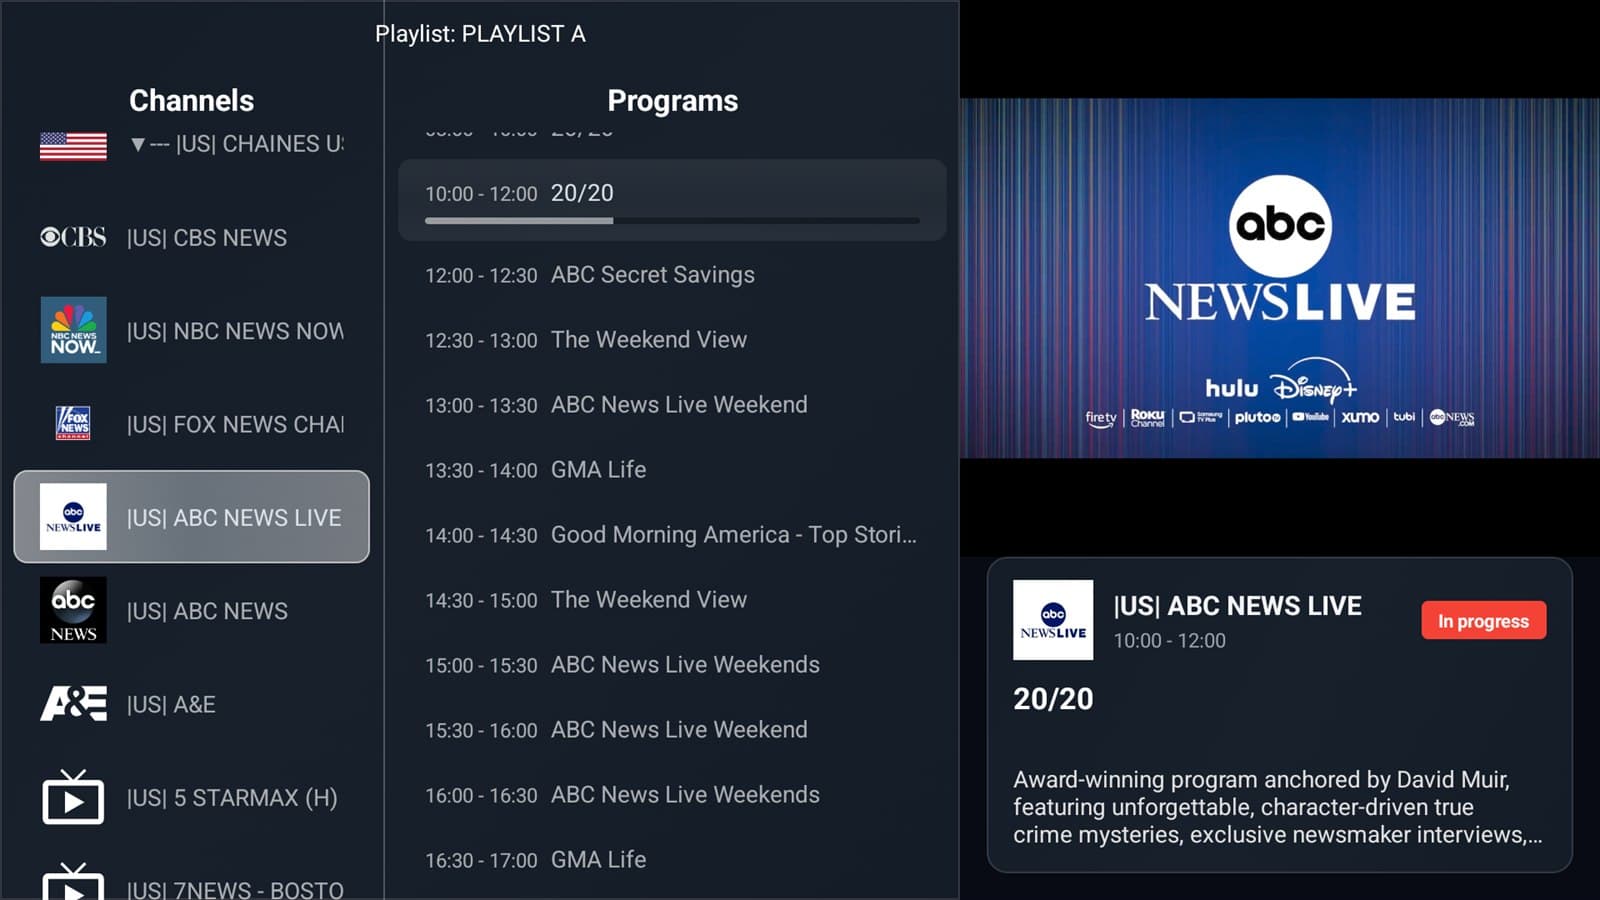Switch to the Programs column header
Screen dimensions: 1600x900
tap(672, 100)
